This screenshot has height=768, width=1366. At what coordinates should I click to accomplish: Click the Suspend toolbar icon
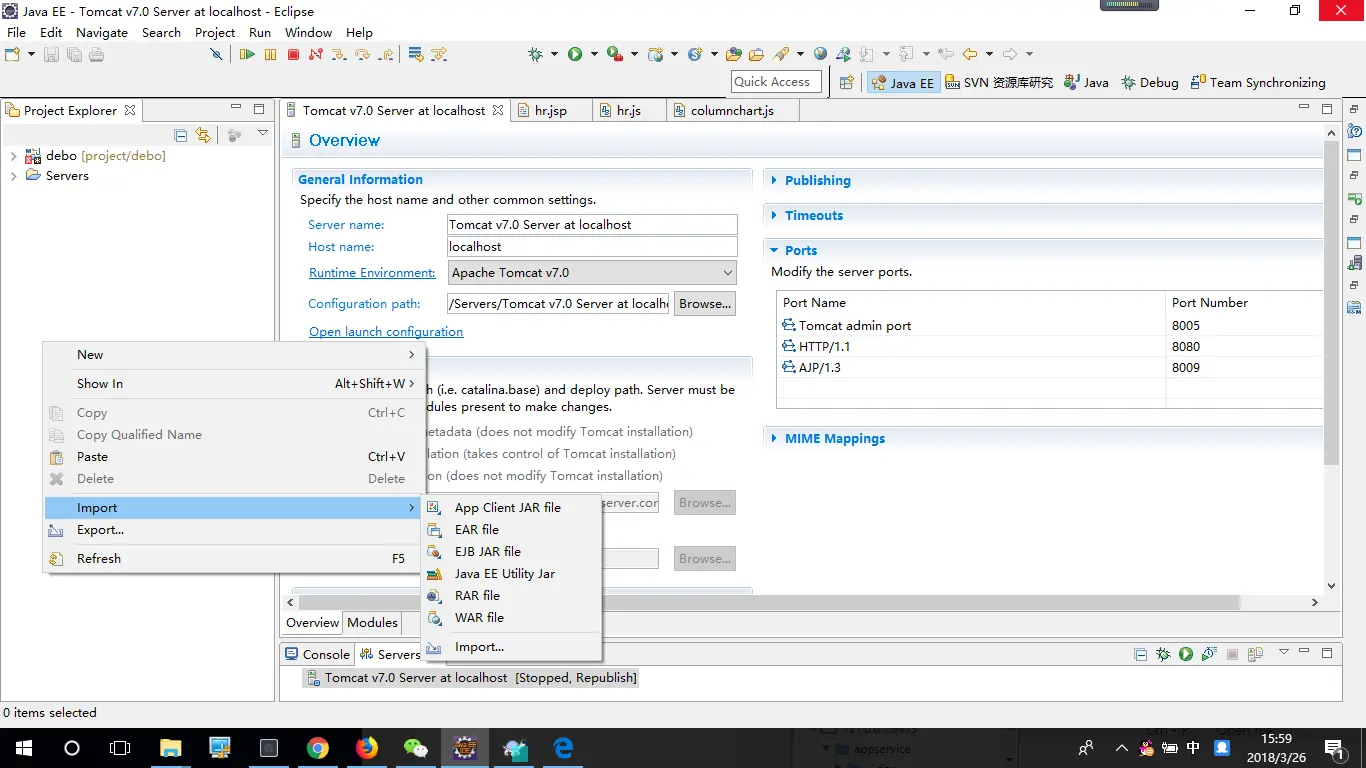[270, 55]
